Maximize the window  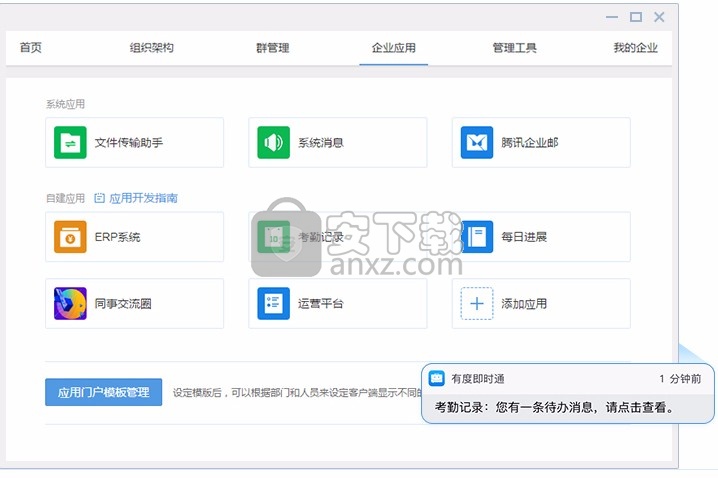coord(636,17)
